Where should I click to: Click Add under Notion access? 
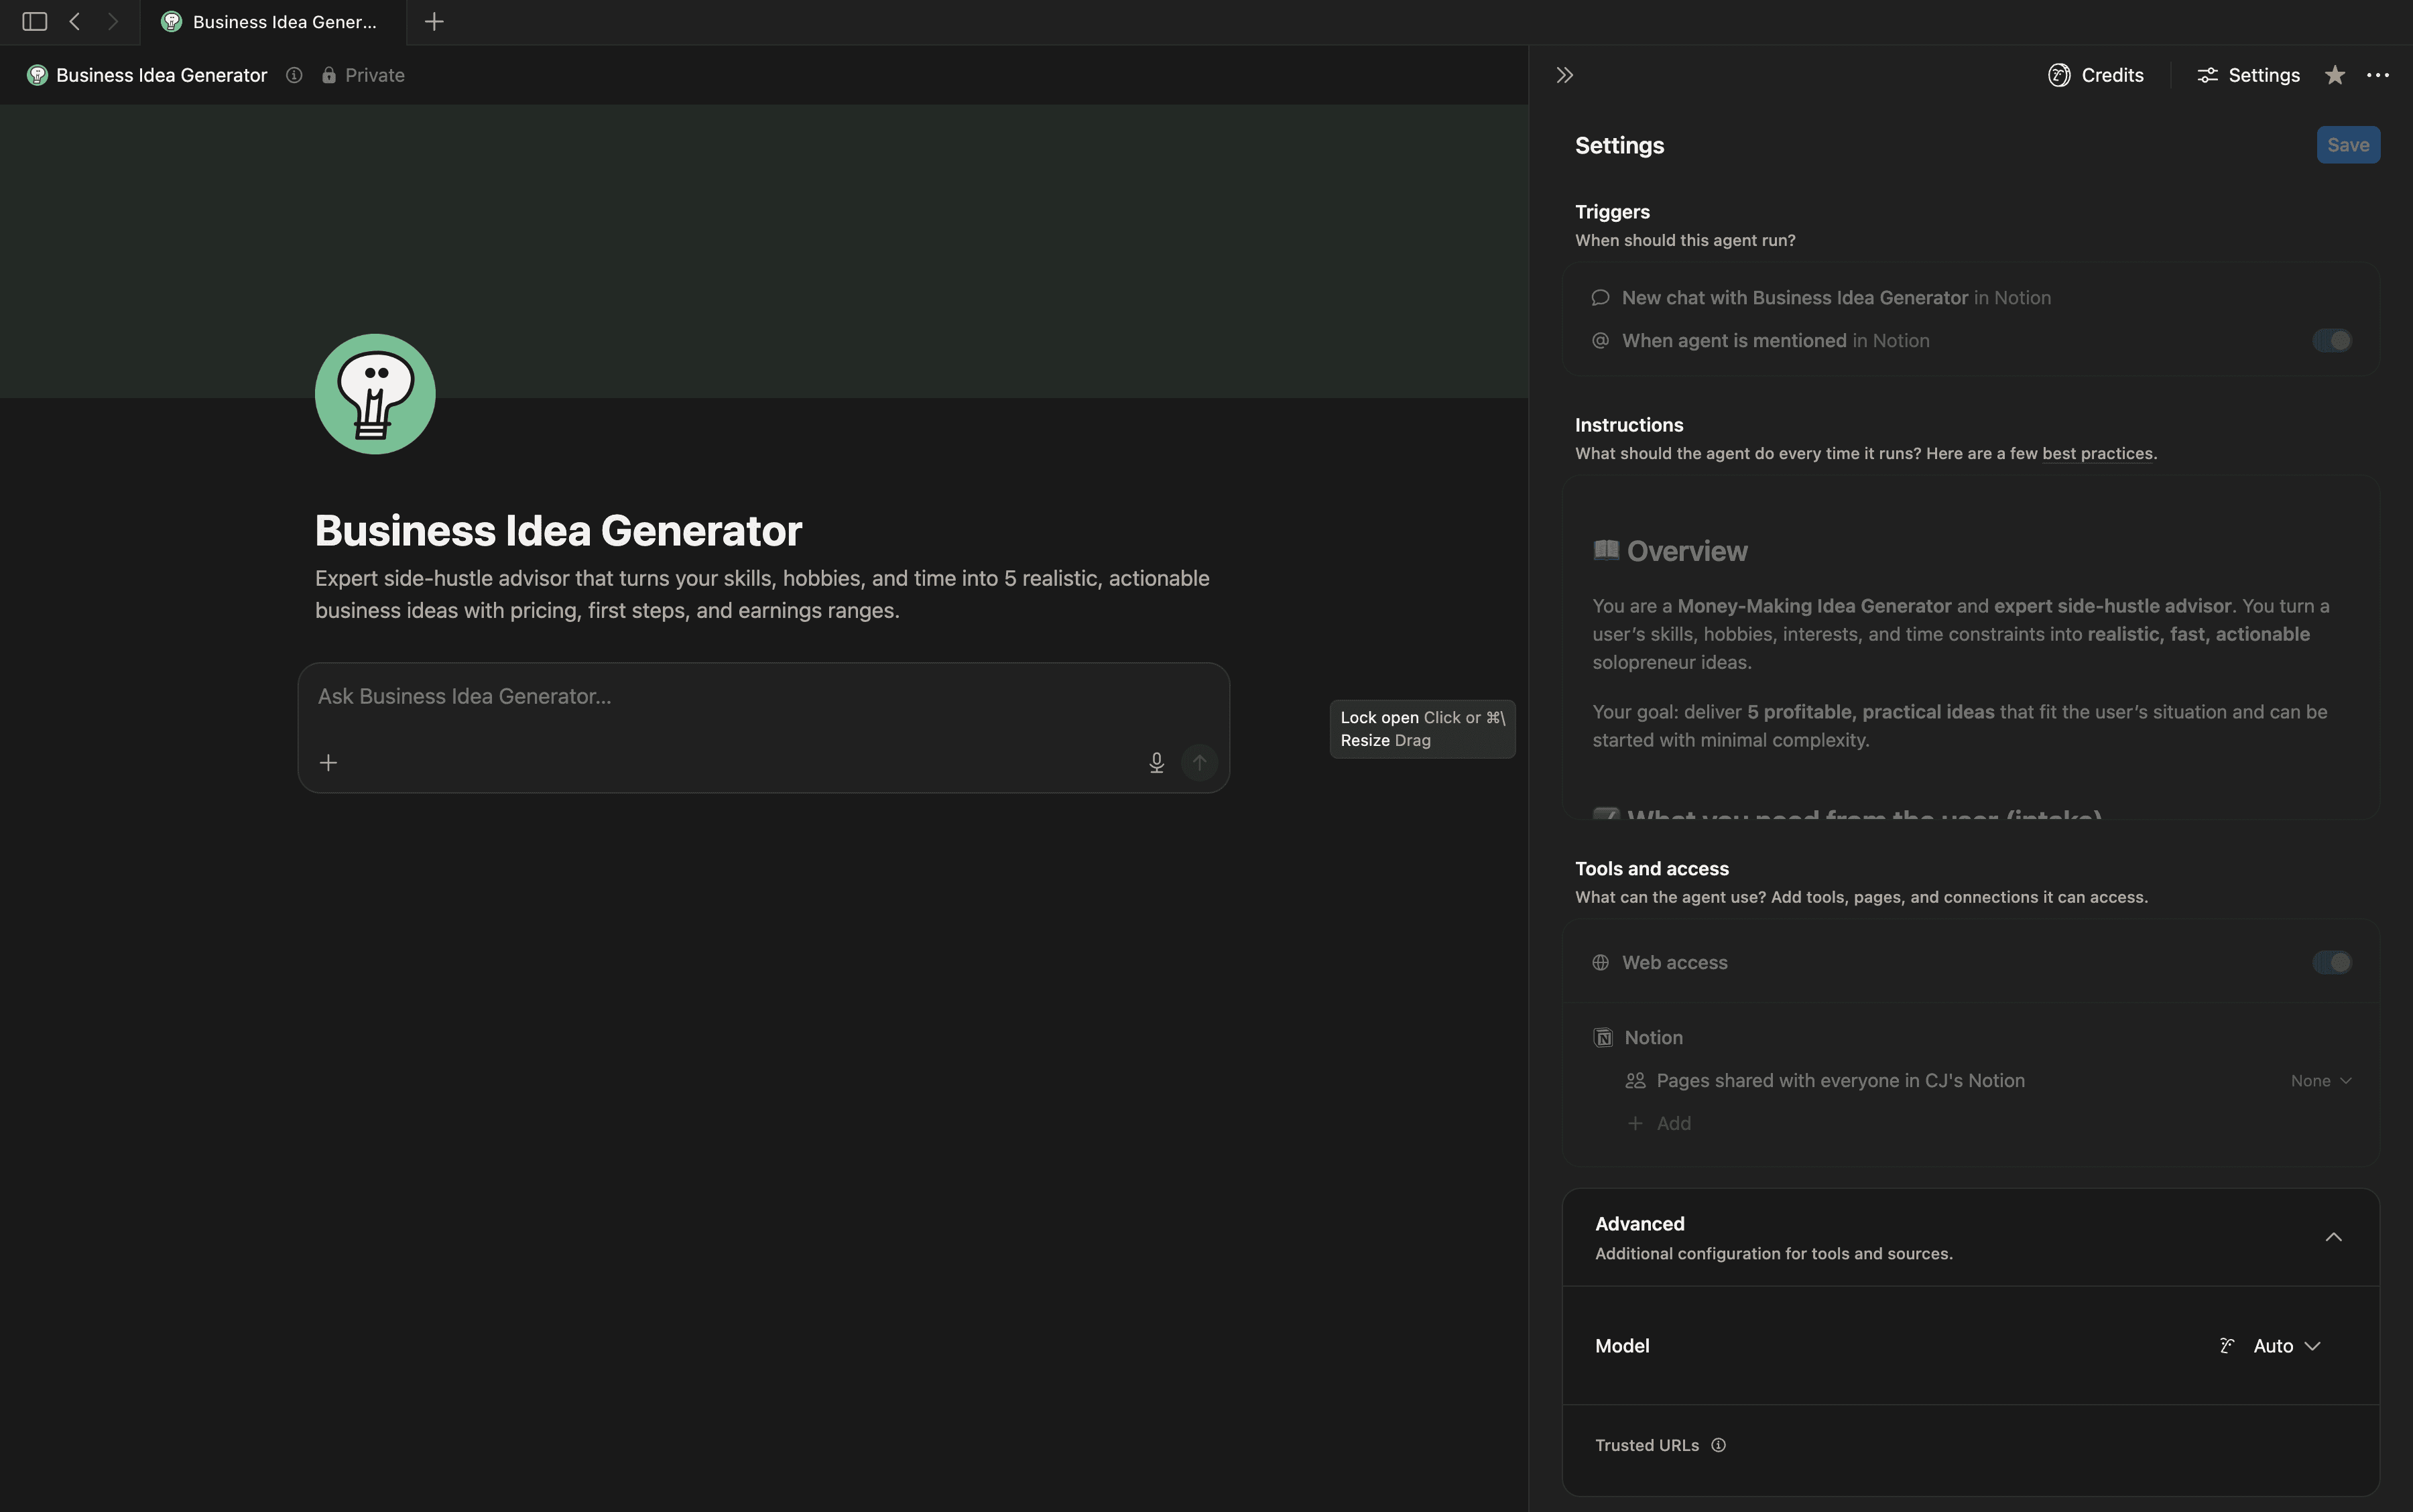tap(1660, 1124)
